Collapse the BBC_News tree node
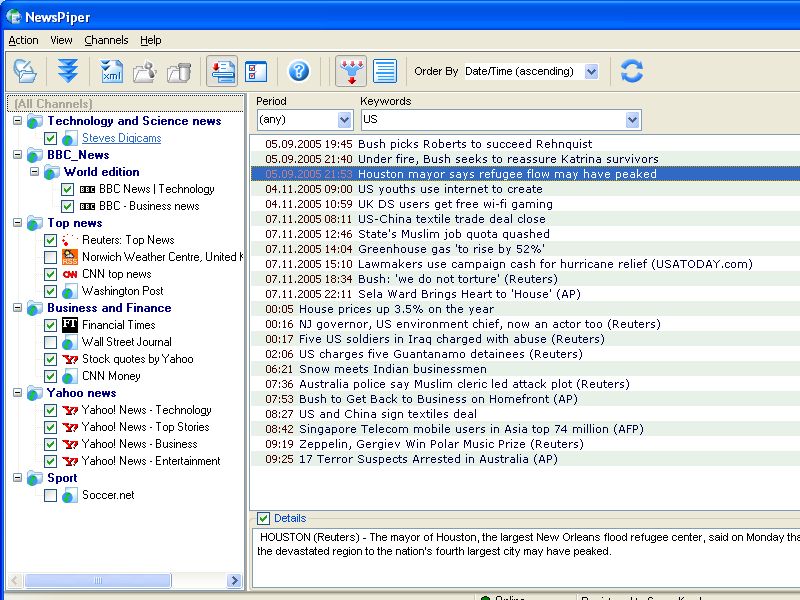 (x=17, y=155)
